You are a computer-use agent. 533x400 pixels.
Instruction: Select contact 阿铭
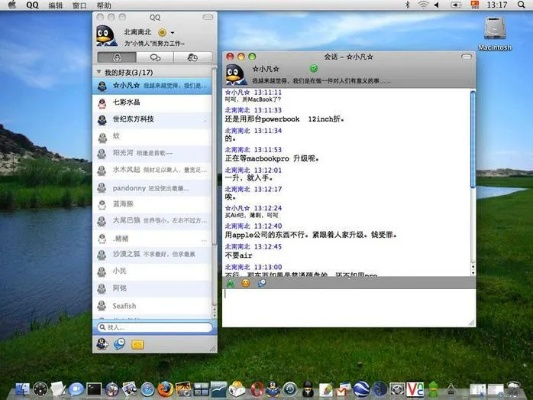pyautogui.click(x=152, y=289)
